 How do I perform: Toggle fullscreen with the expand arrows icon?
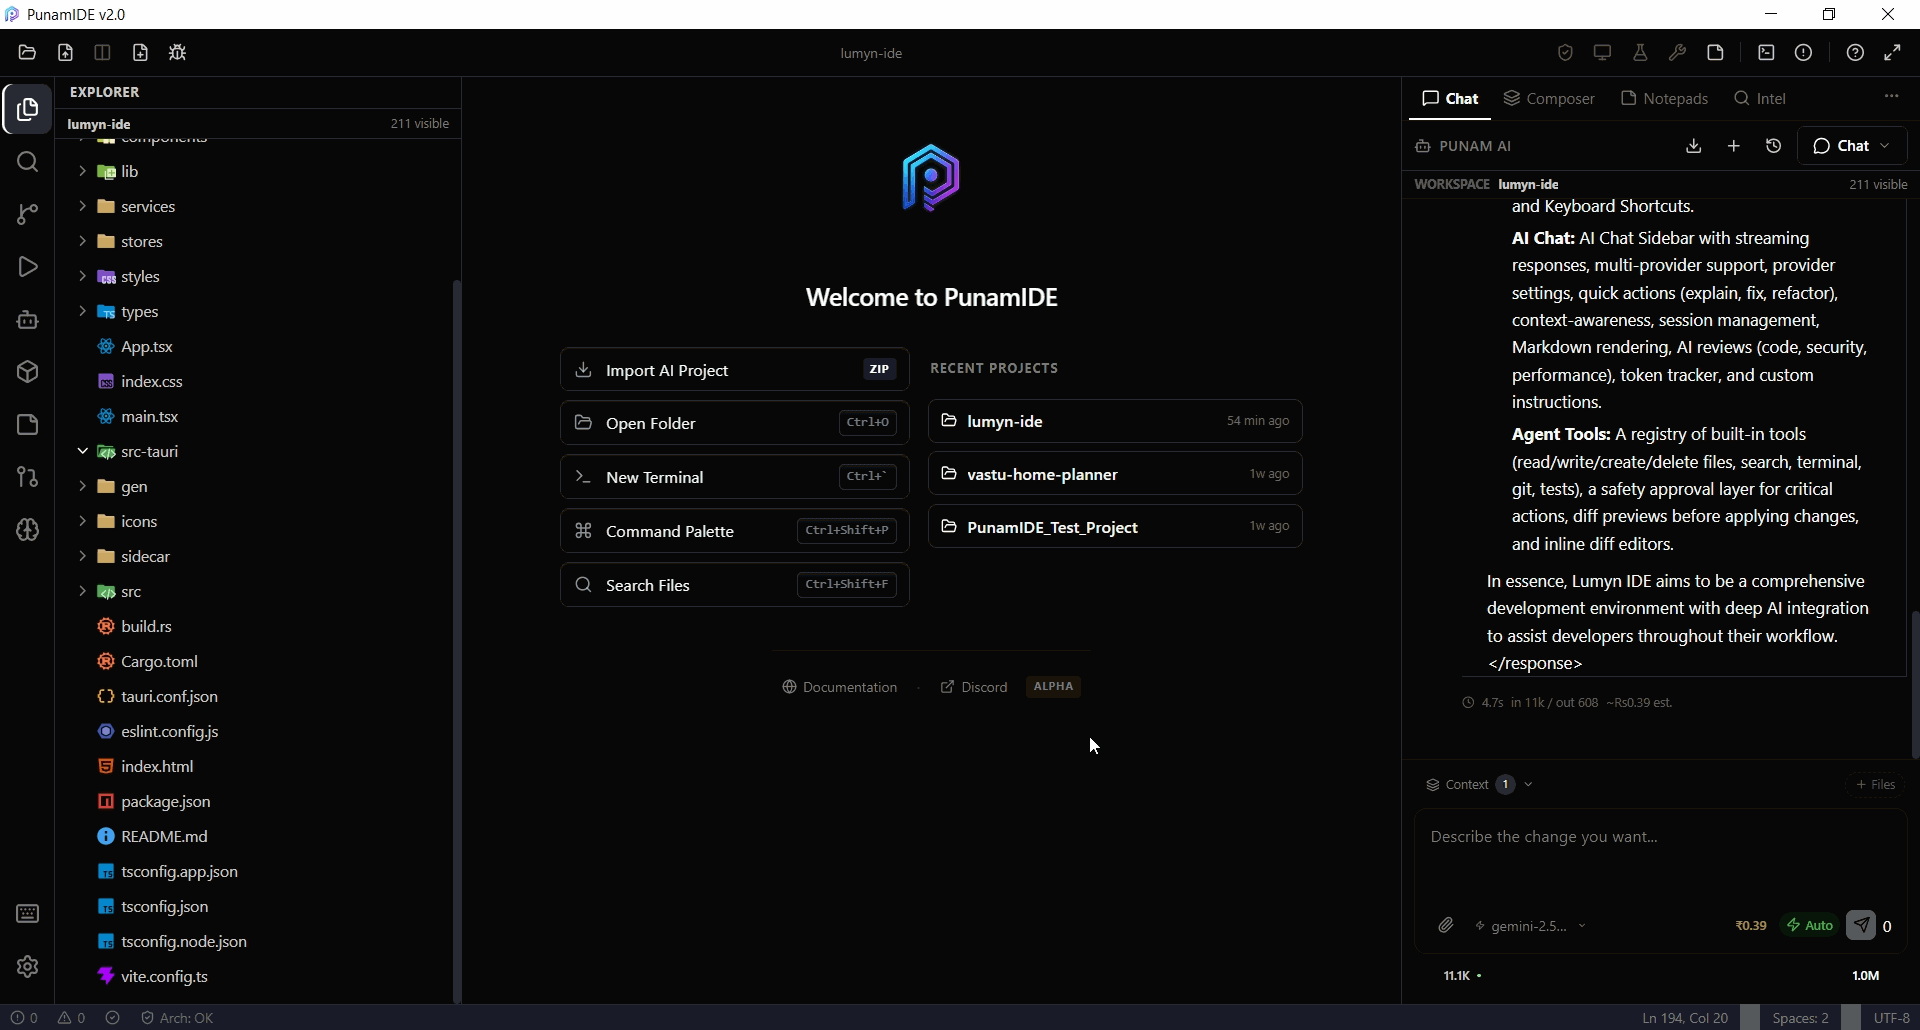(x=1892, y=53)
